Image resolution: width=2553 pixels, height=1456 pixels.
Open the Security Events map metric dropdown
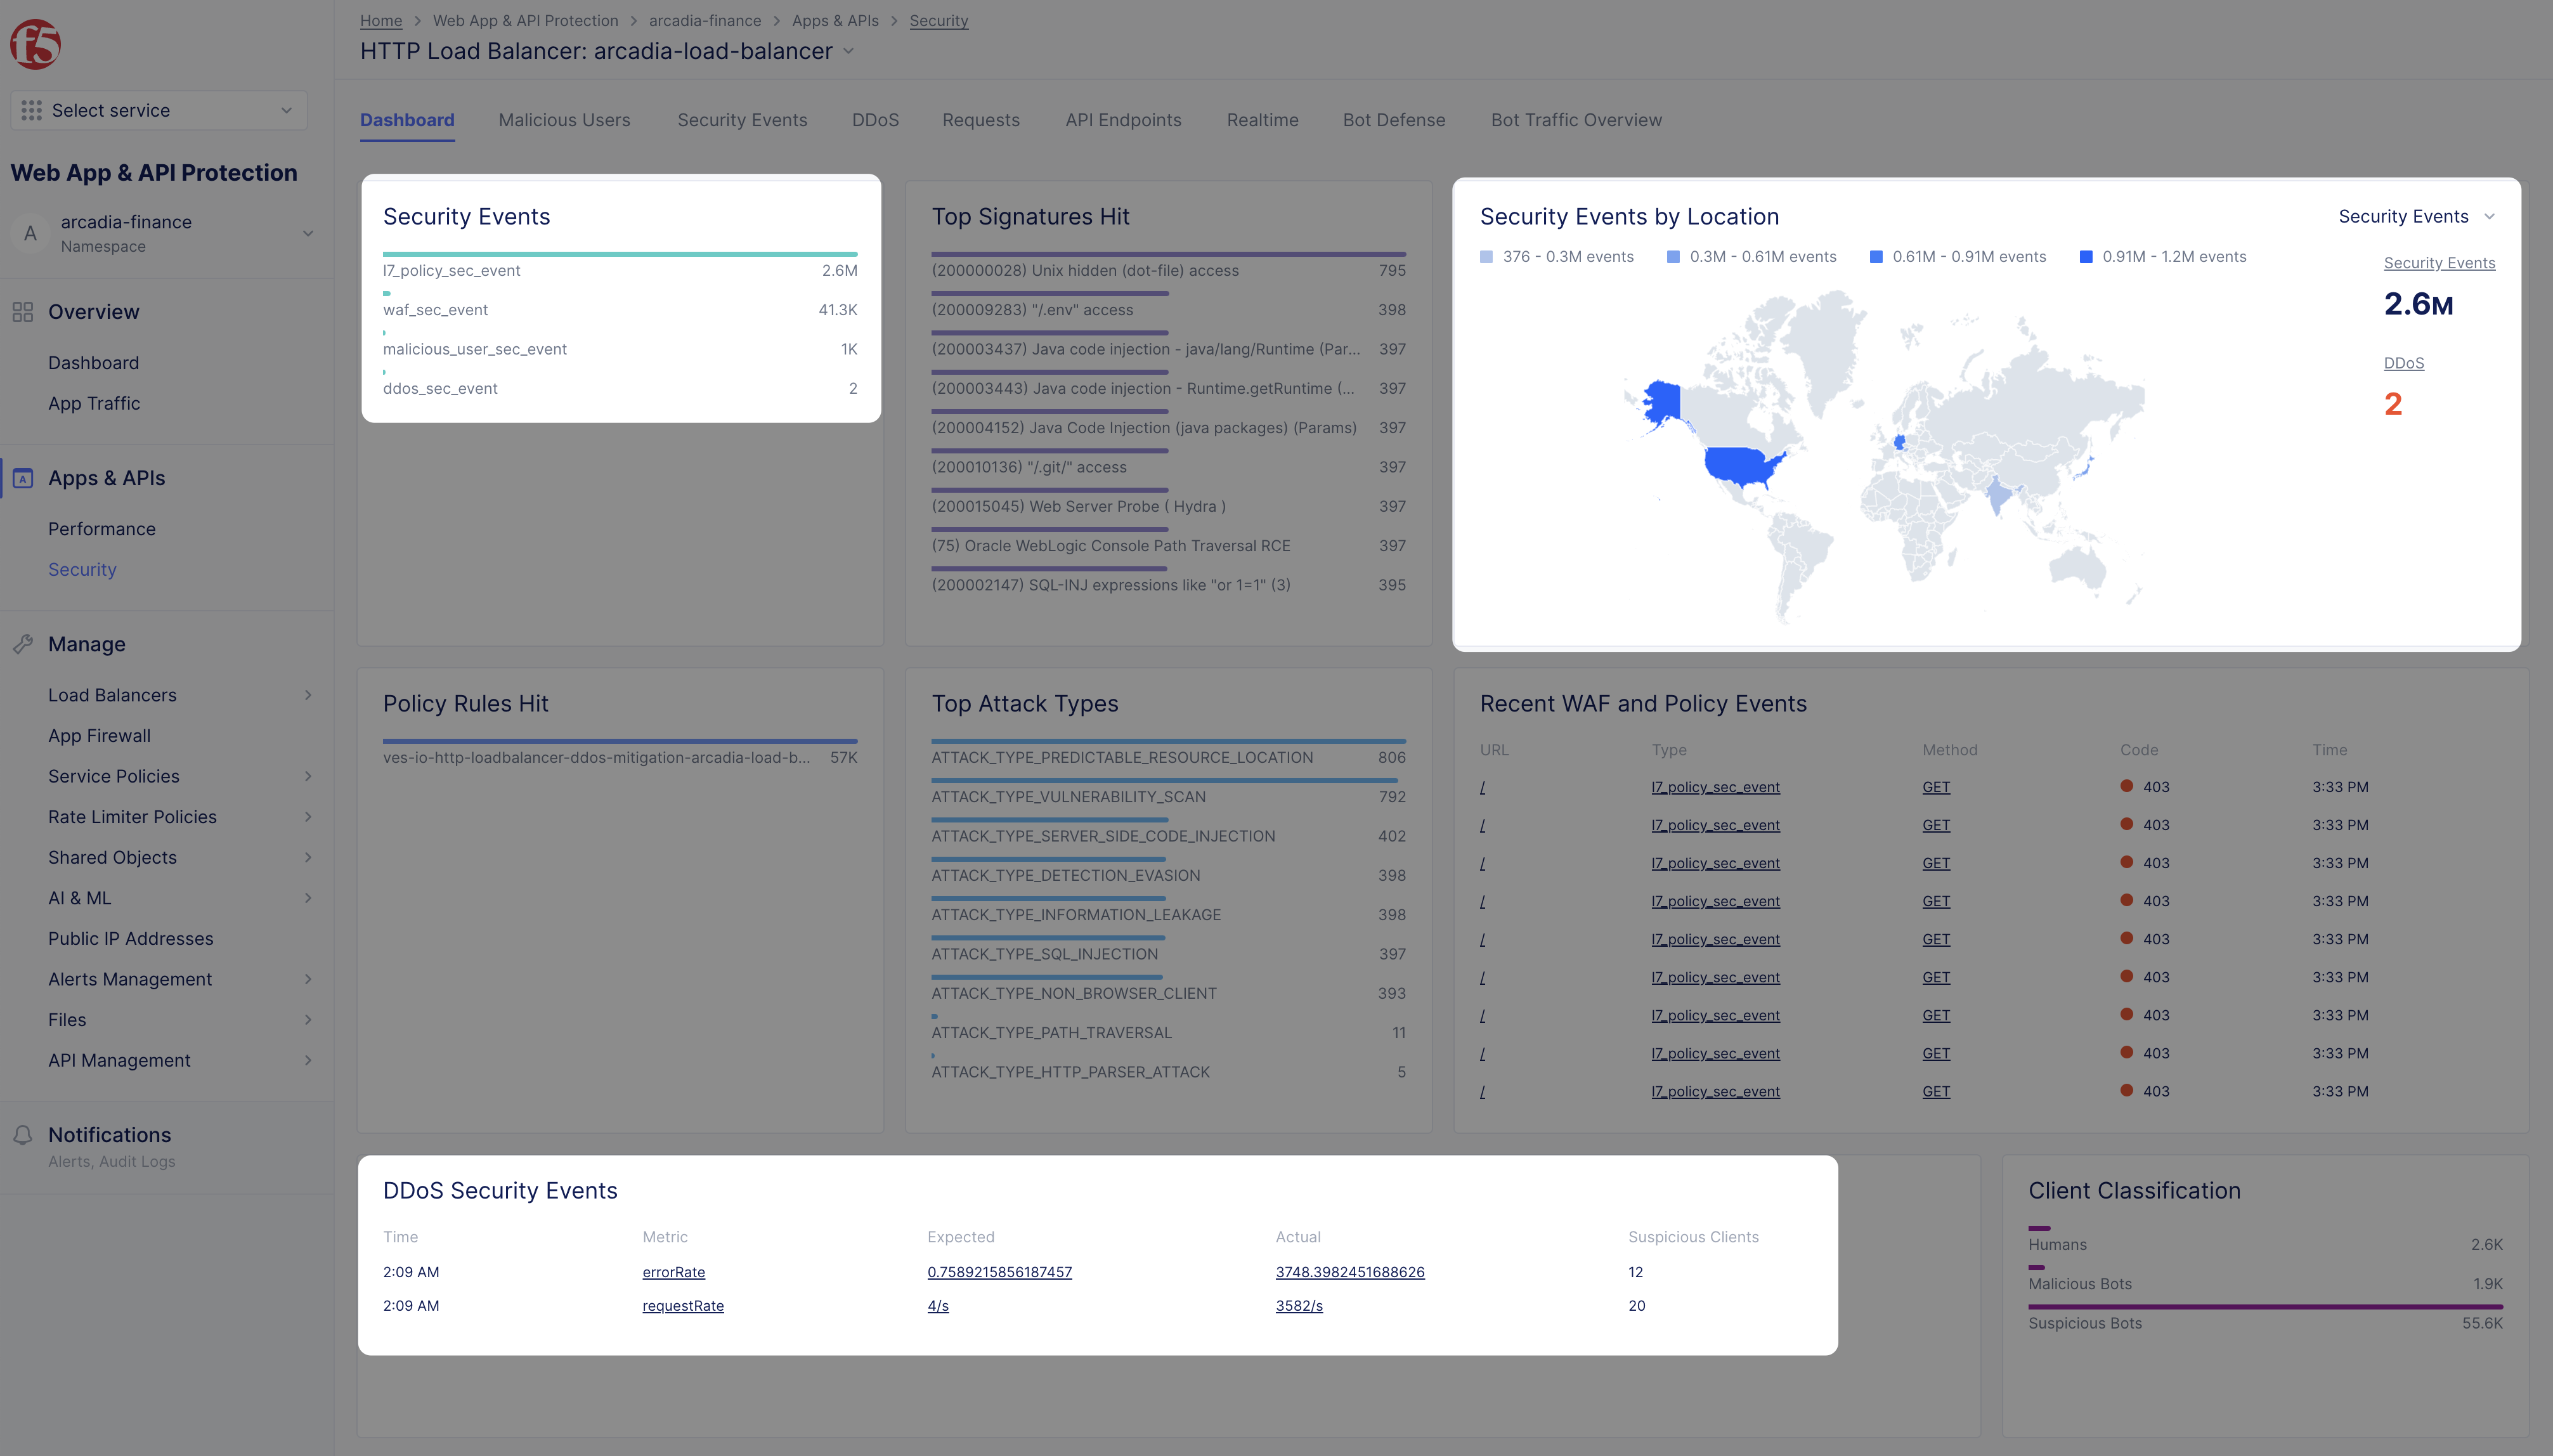tap(2416, 217)
